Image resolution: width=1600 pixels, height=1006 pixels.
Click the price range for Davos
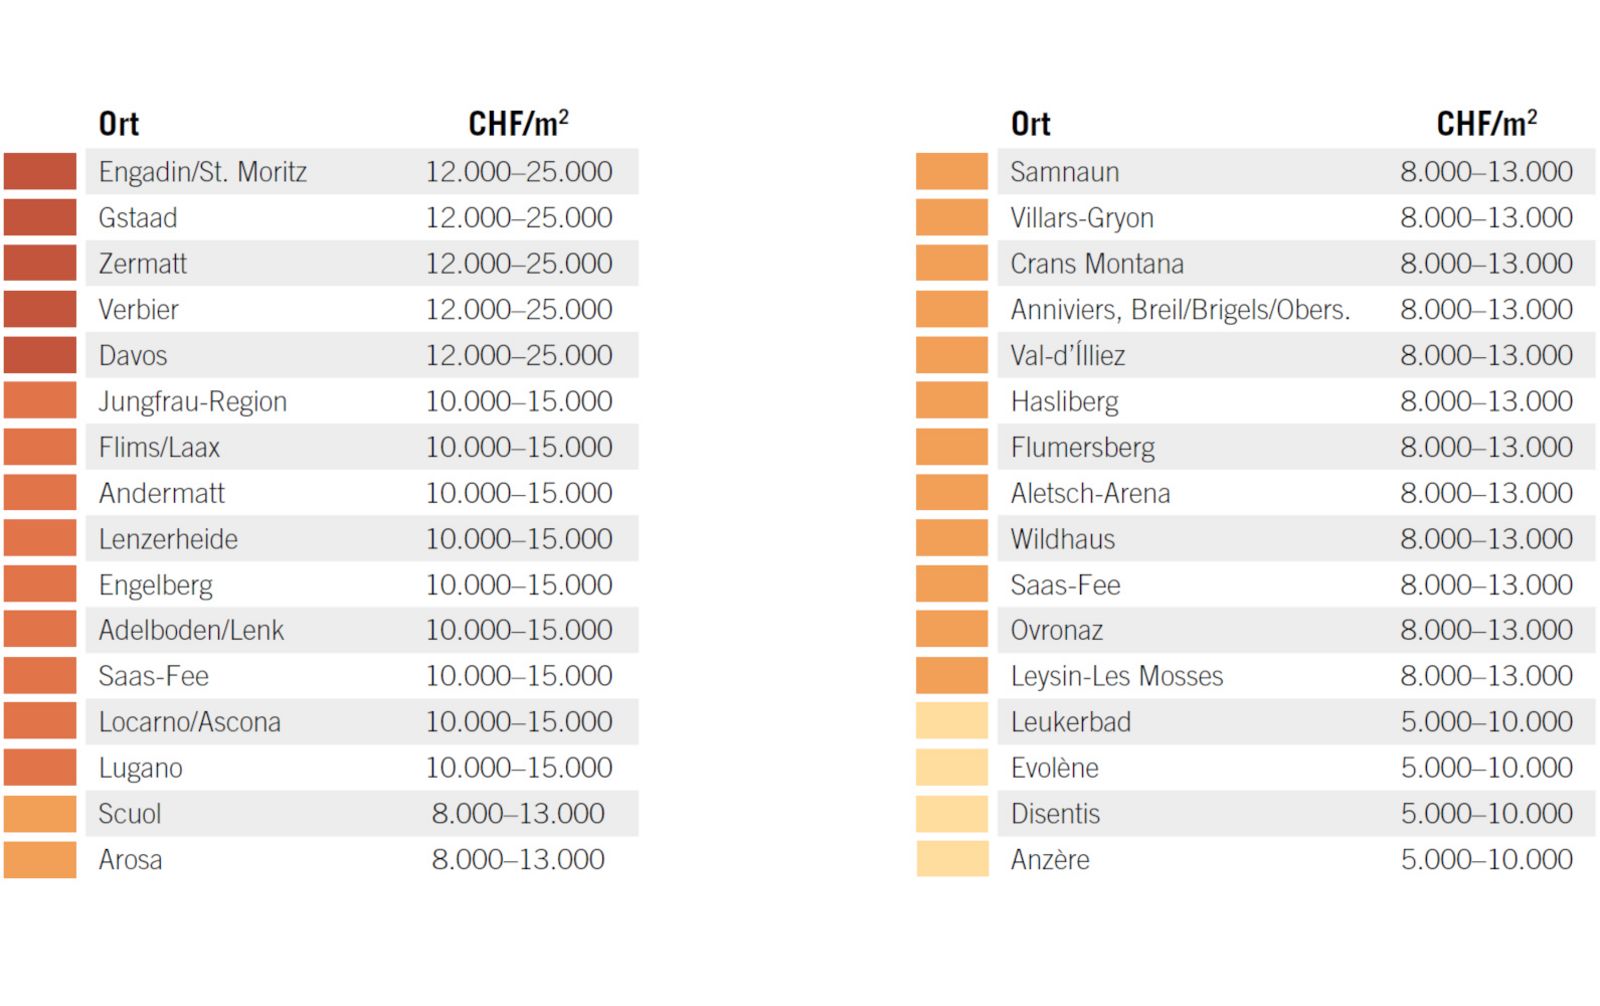tap(519, 356)
